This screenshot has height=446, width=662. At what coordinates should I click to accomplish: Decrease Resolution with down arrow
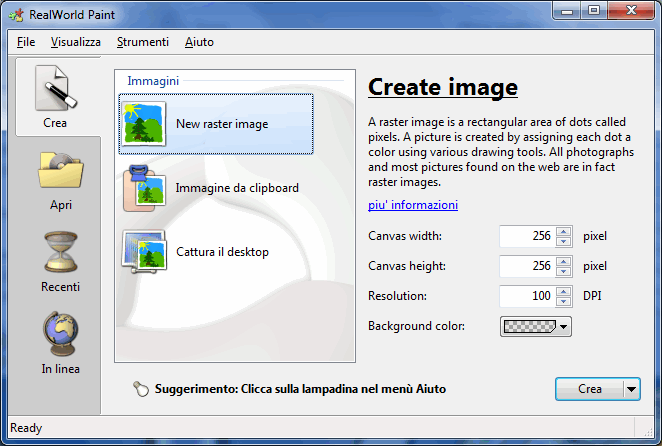tap(564, 301)
